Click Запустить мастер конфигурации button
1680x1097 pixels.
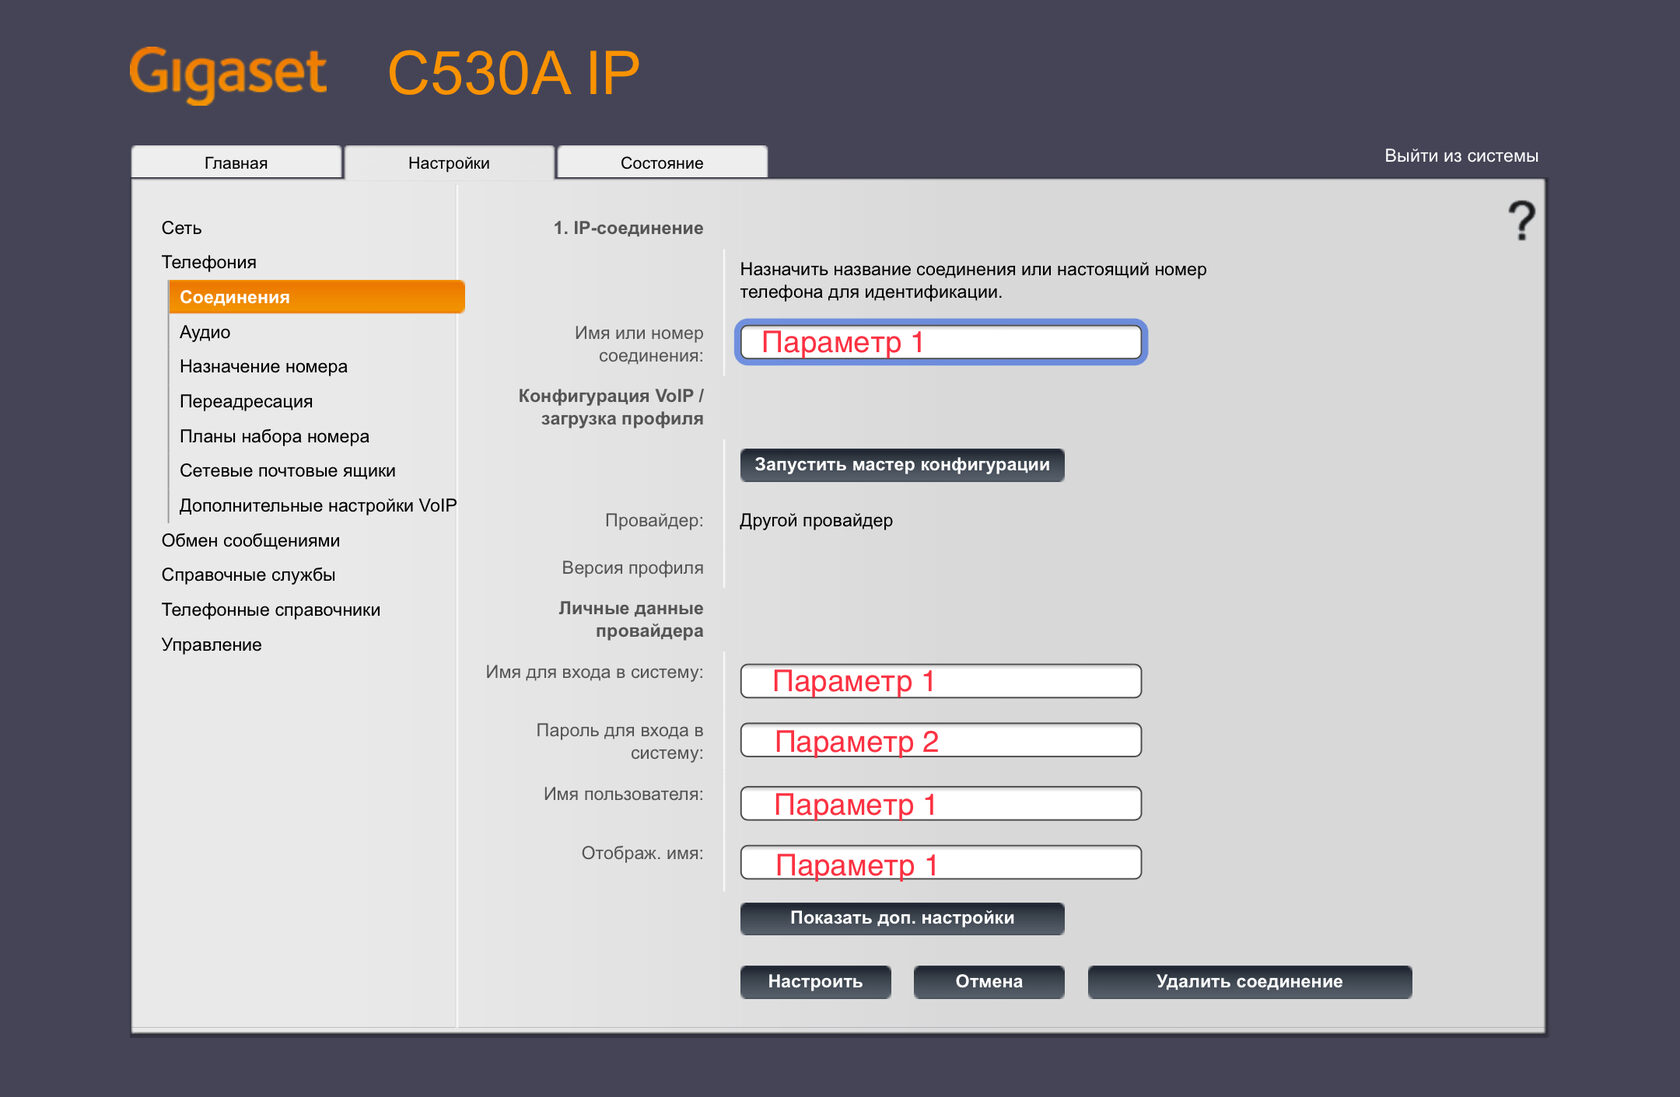coord(902,465)
